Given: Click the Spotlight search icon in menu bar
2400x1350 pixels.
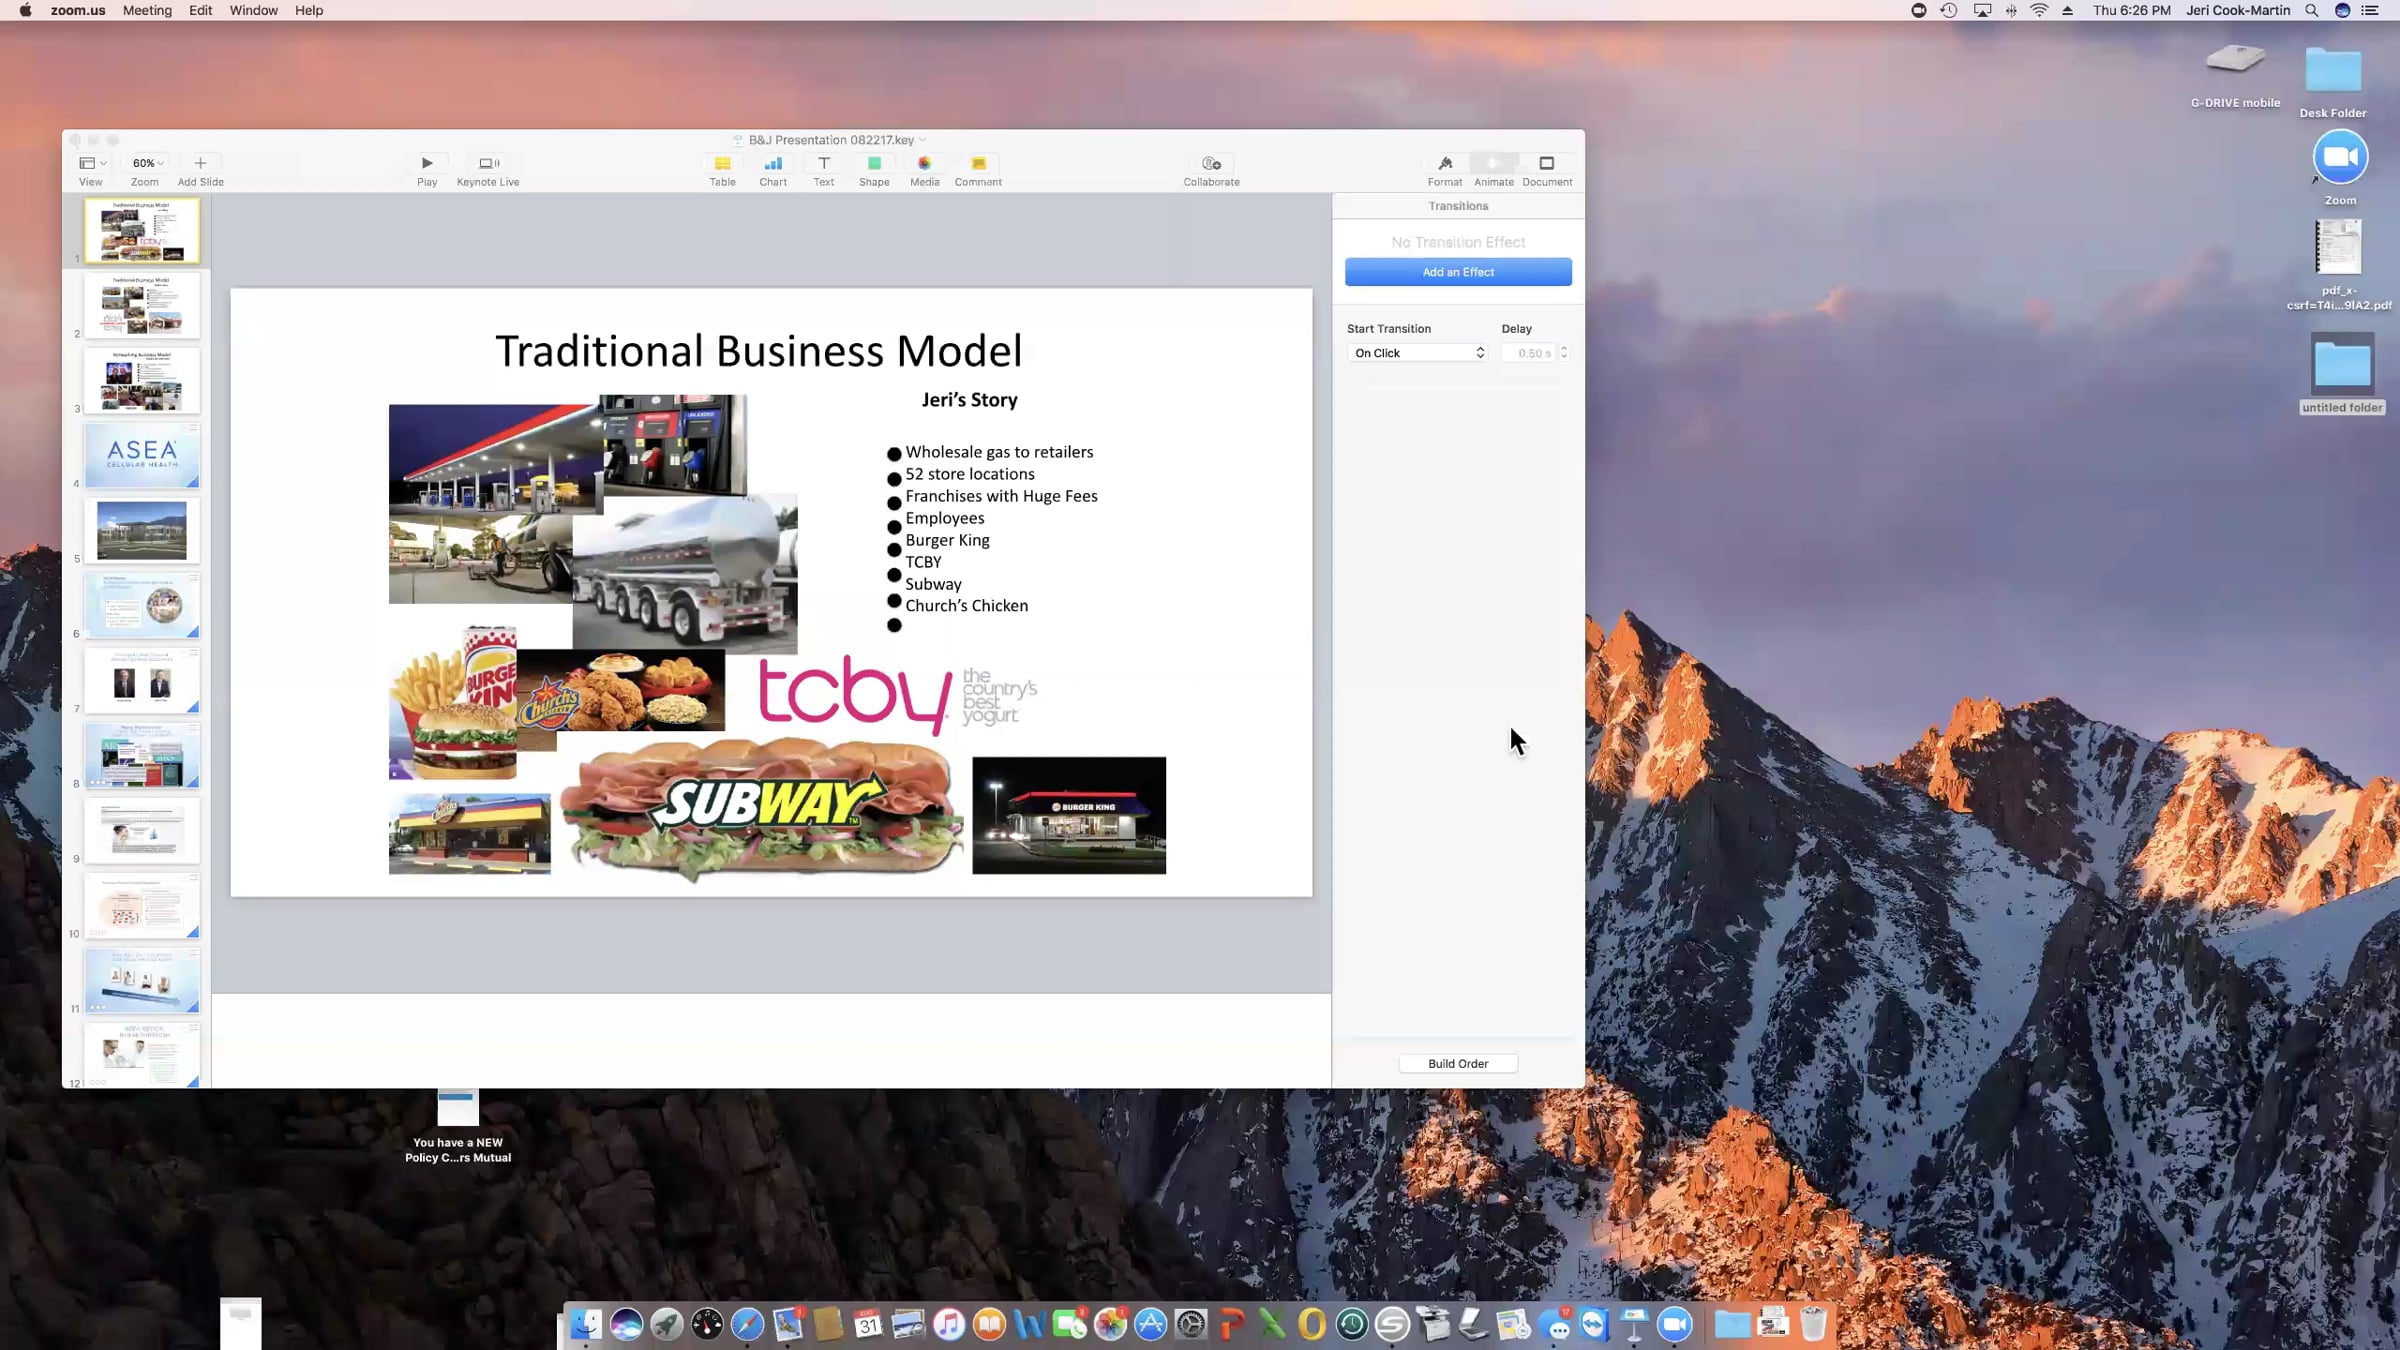Looking at the screenshot, I should point(2312,10).
